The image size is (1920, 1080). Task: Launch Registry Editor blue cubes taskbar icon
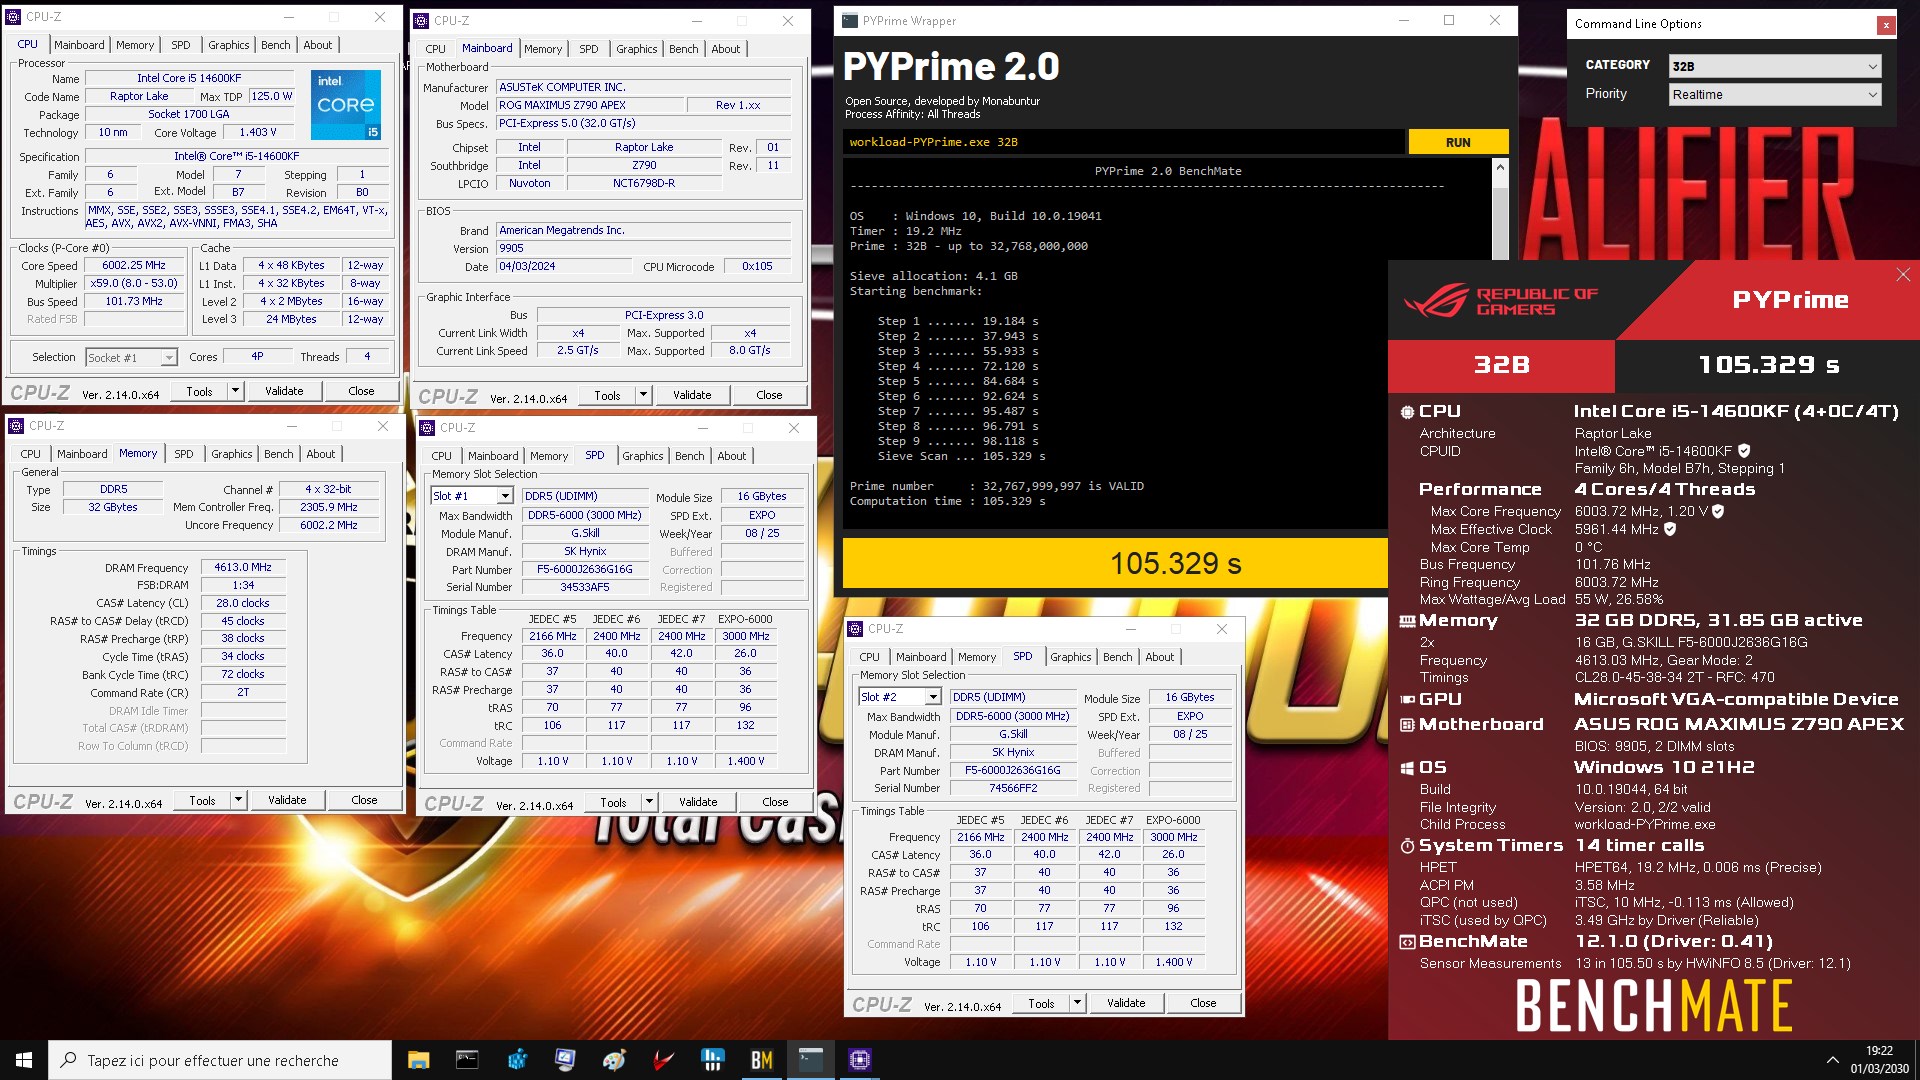[516, 1060]
